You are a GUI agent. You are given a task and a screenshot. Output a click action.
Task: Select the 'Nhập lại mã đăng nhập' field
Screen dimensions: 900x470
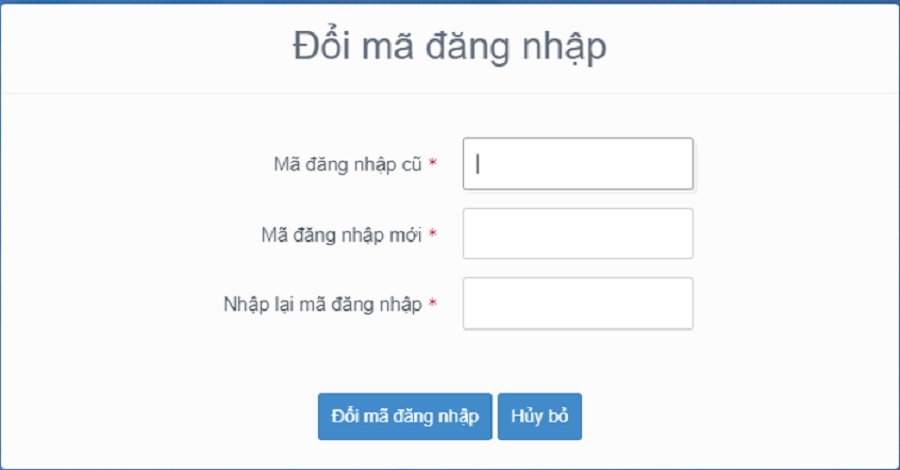pyautogui.click(x=578, y=303)
